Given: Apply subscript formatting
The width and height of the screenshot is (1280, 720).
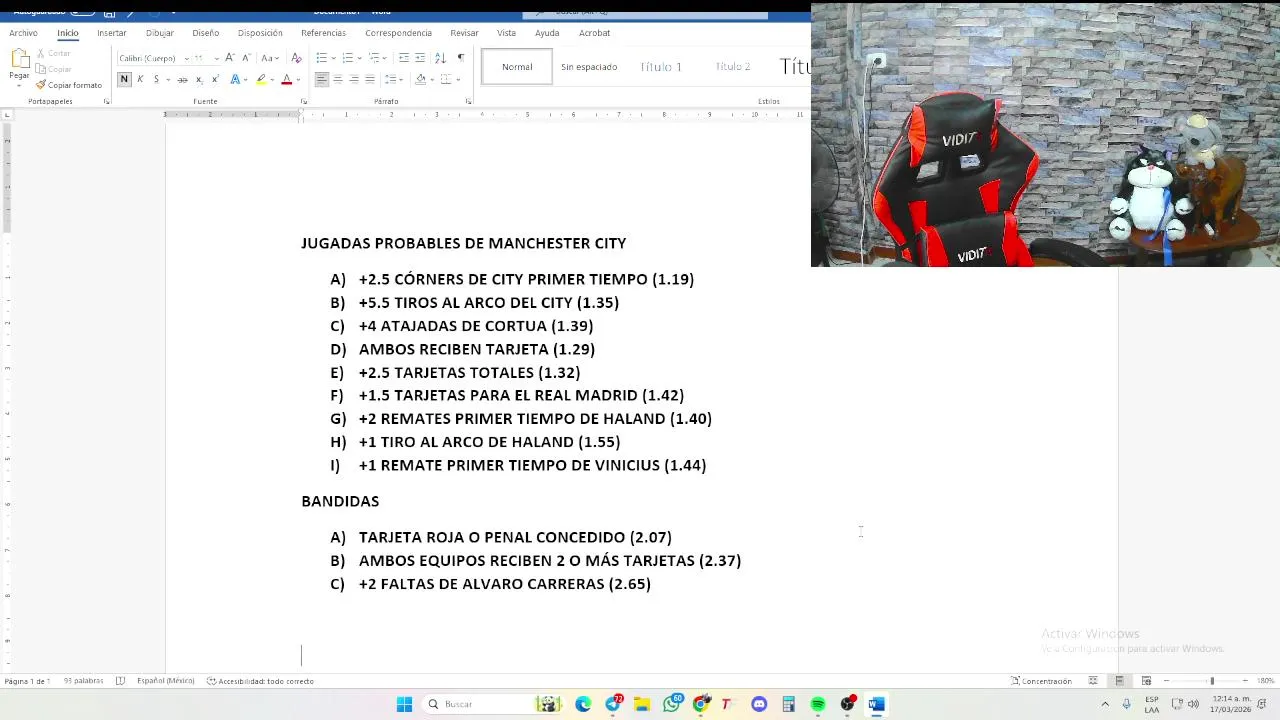Looking at the screenshot, I should 199,79.
